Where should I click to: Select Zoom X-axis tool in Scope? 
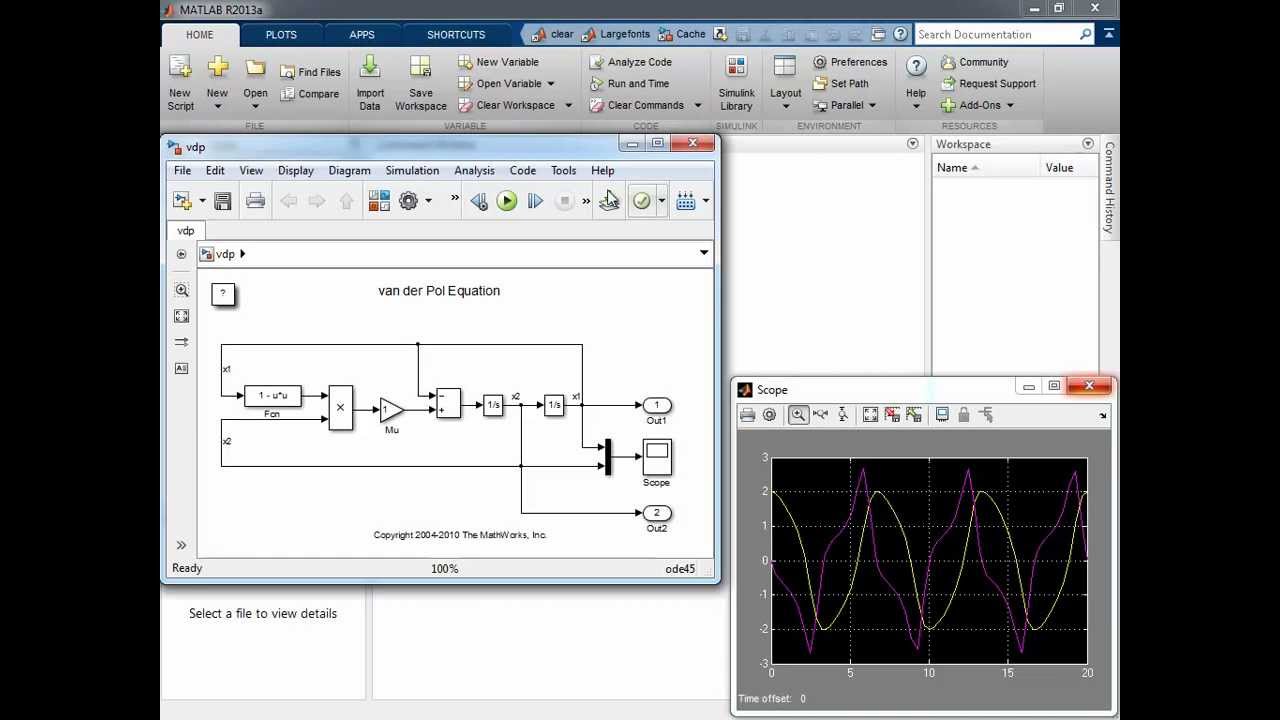820,415
